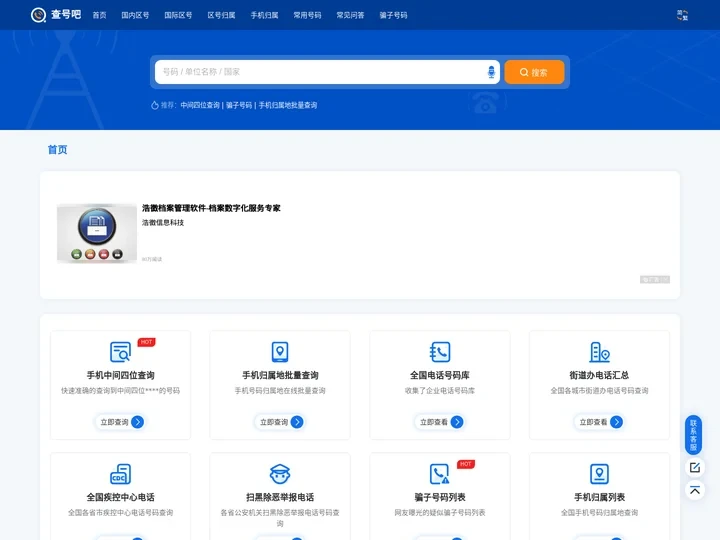This screenshot has height=540, width=720.
Task: Open recommended link 骗子号码
Action: pos(239,105)
